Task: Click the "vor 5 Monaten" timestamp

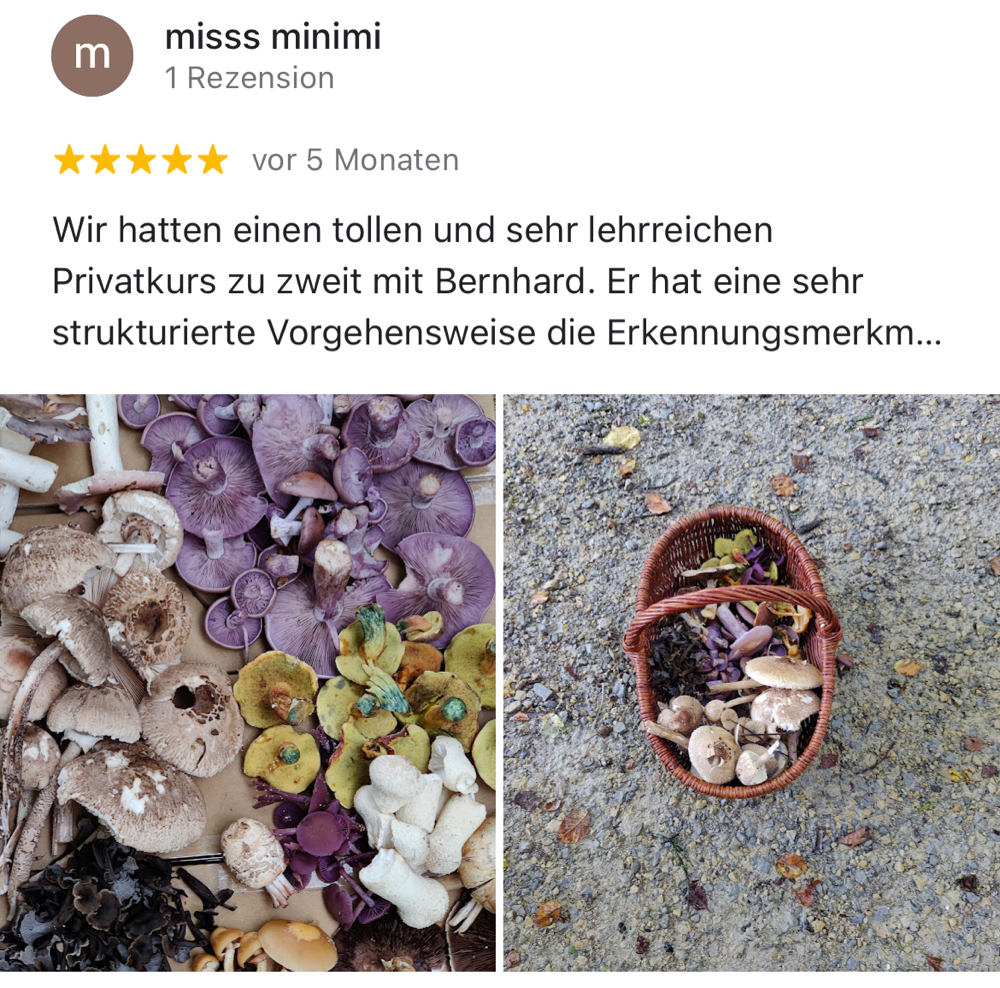Action: 355,160
